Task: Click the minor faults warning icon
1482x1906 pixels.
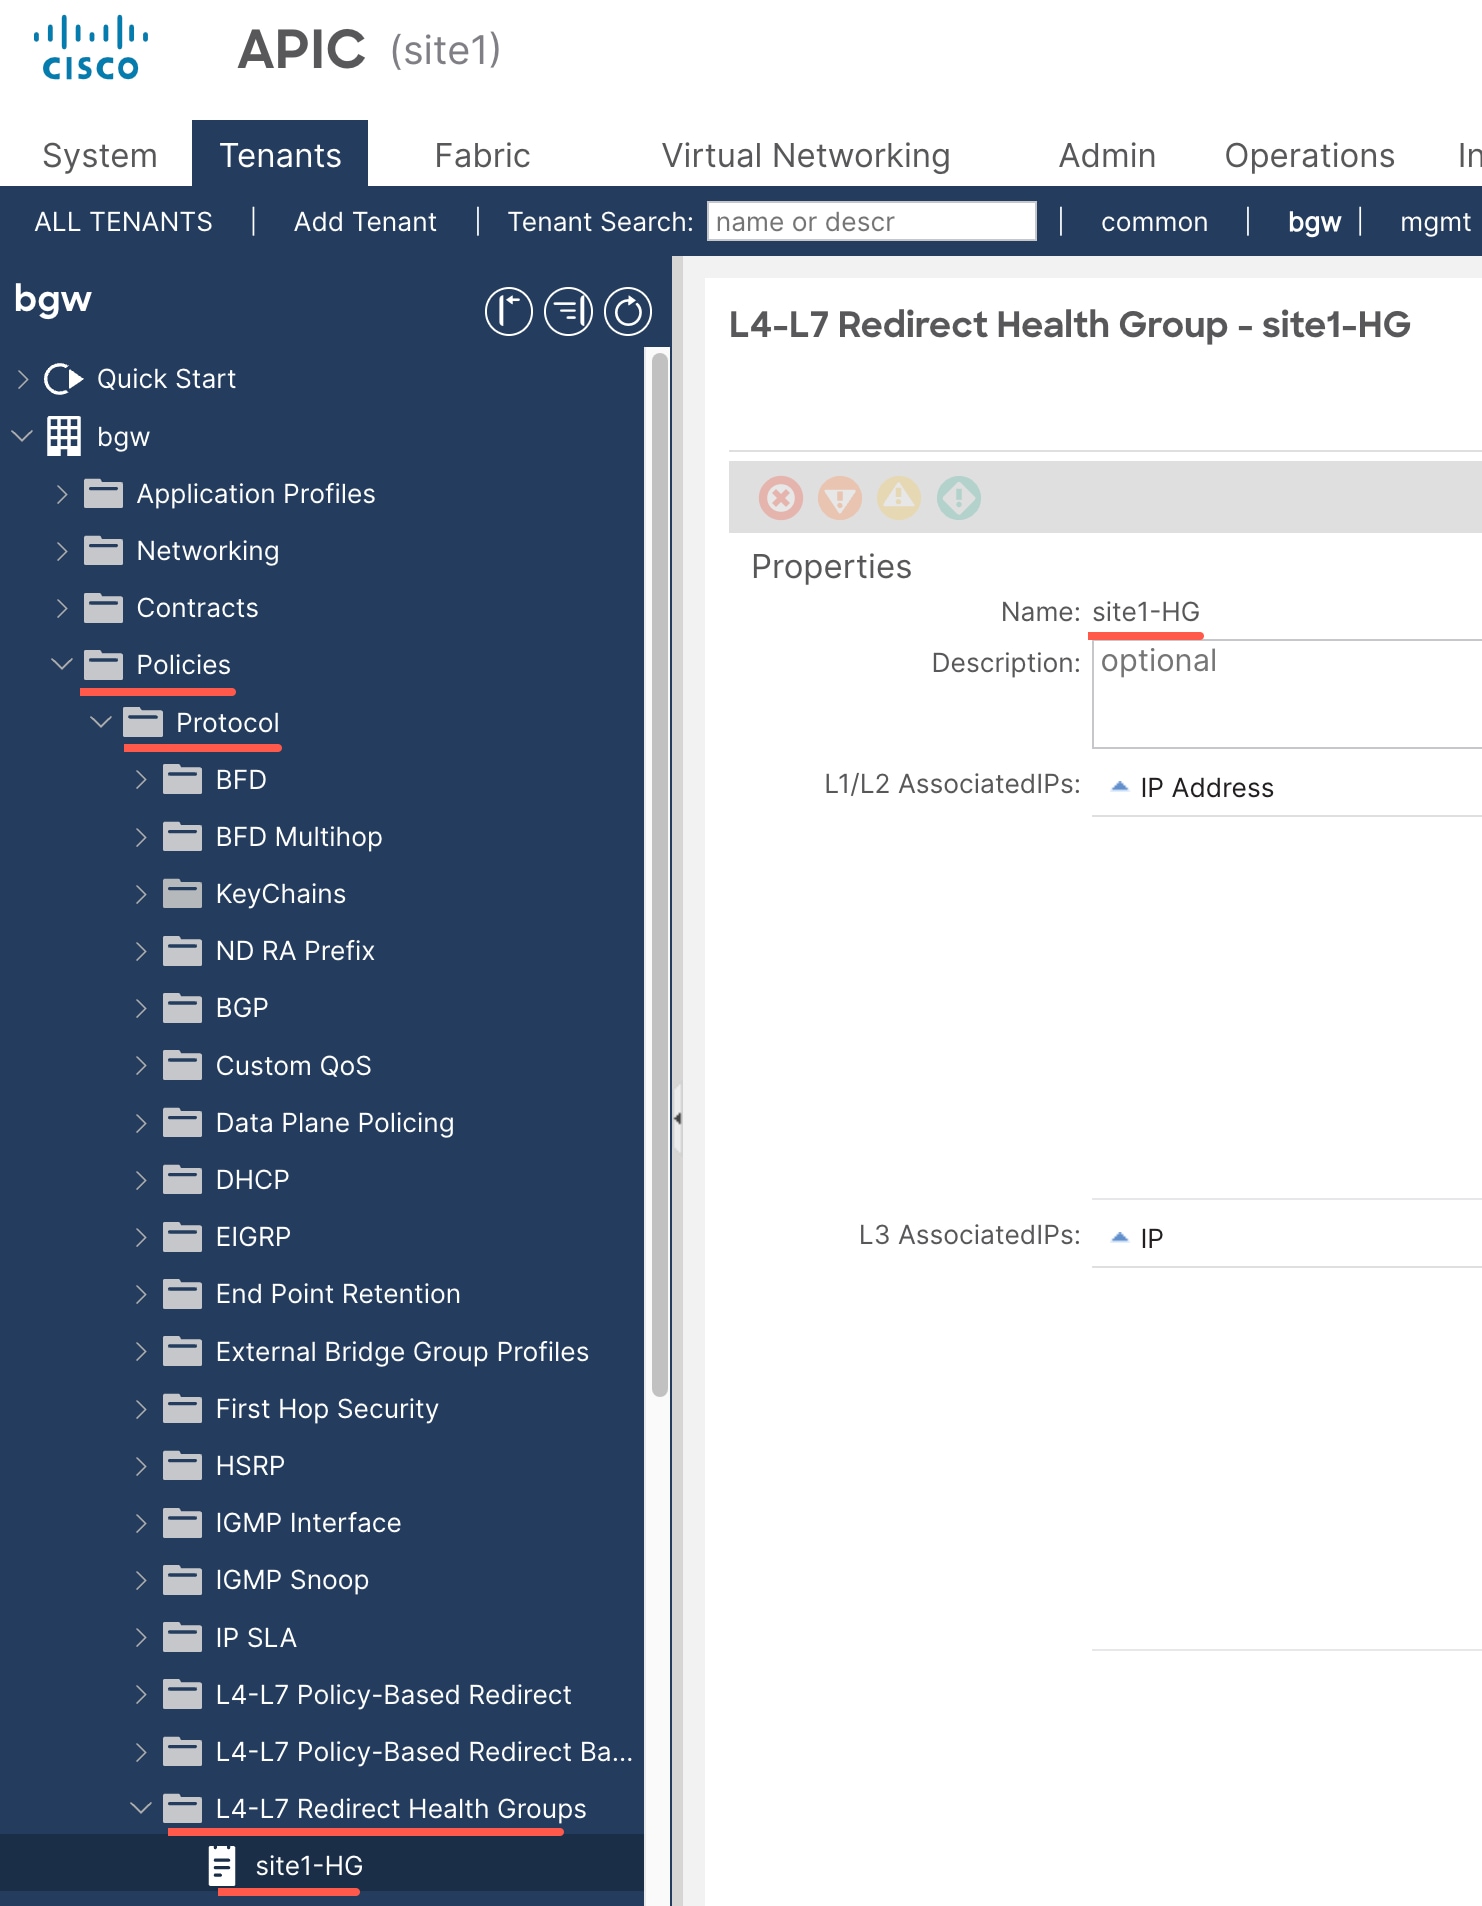Action: [899, 497]
